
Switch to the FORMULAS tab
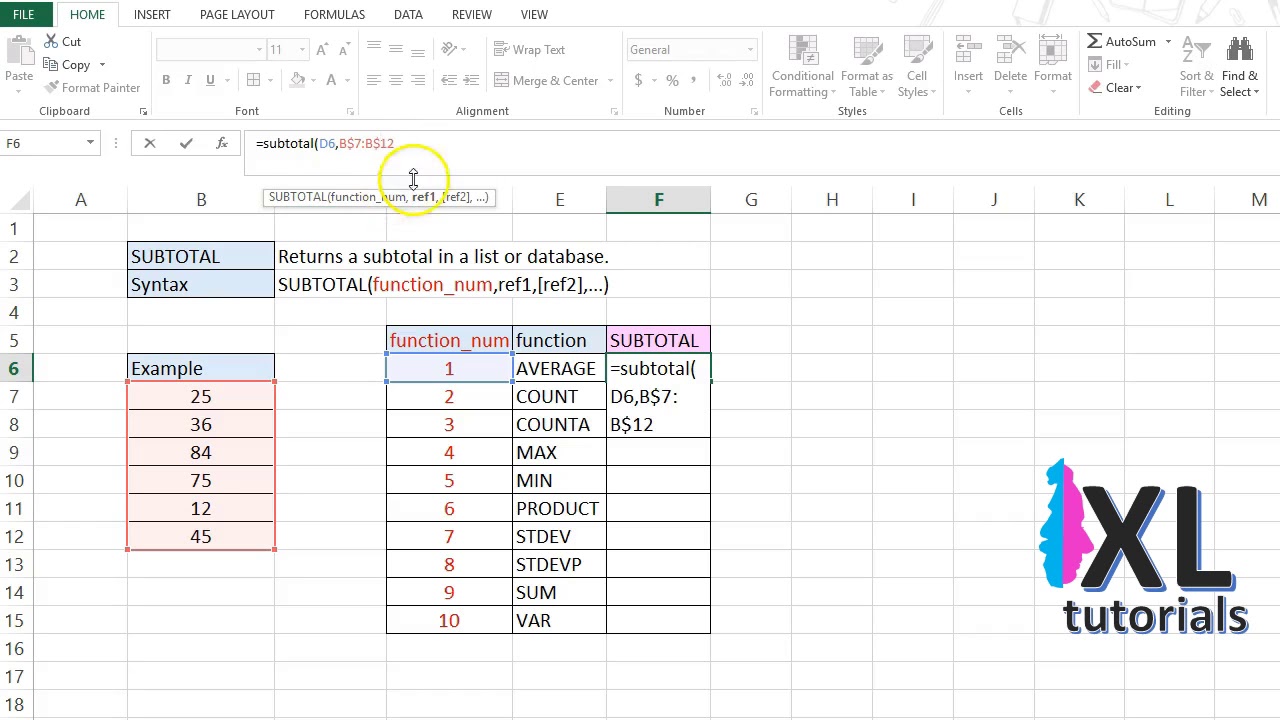pos(334,15)
